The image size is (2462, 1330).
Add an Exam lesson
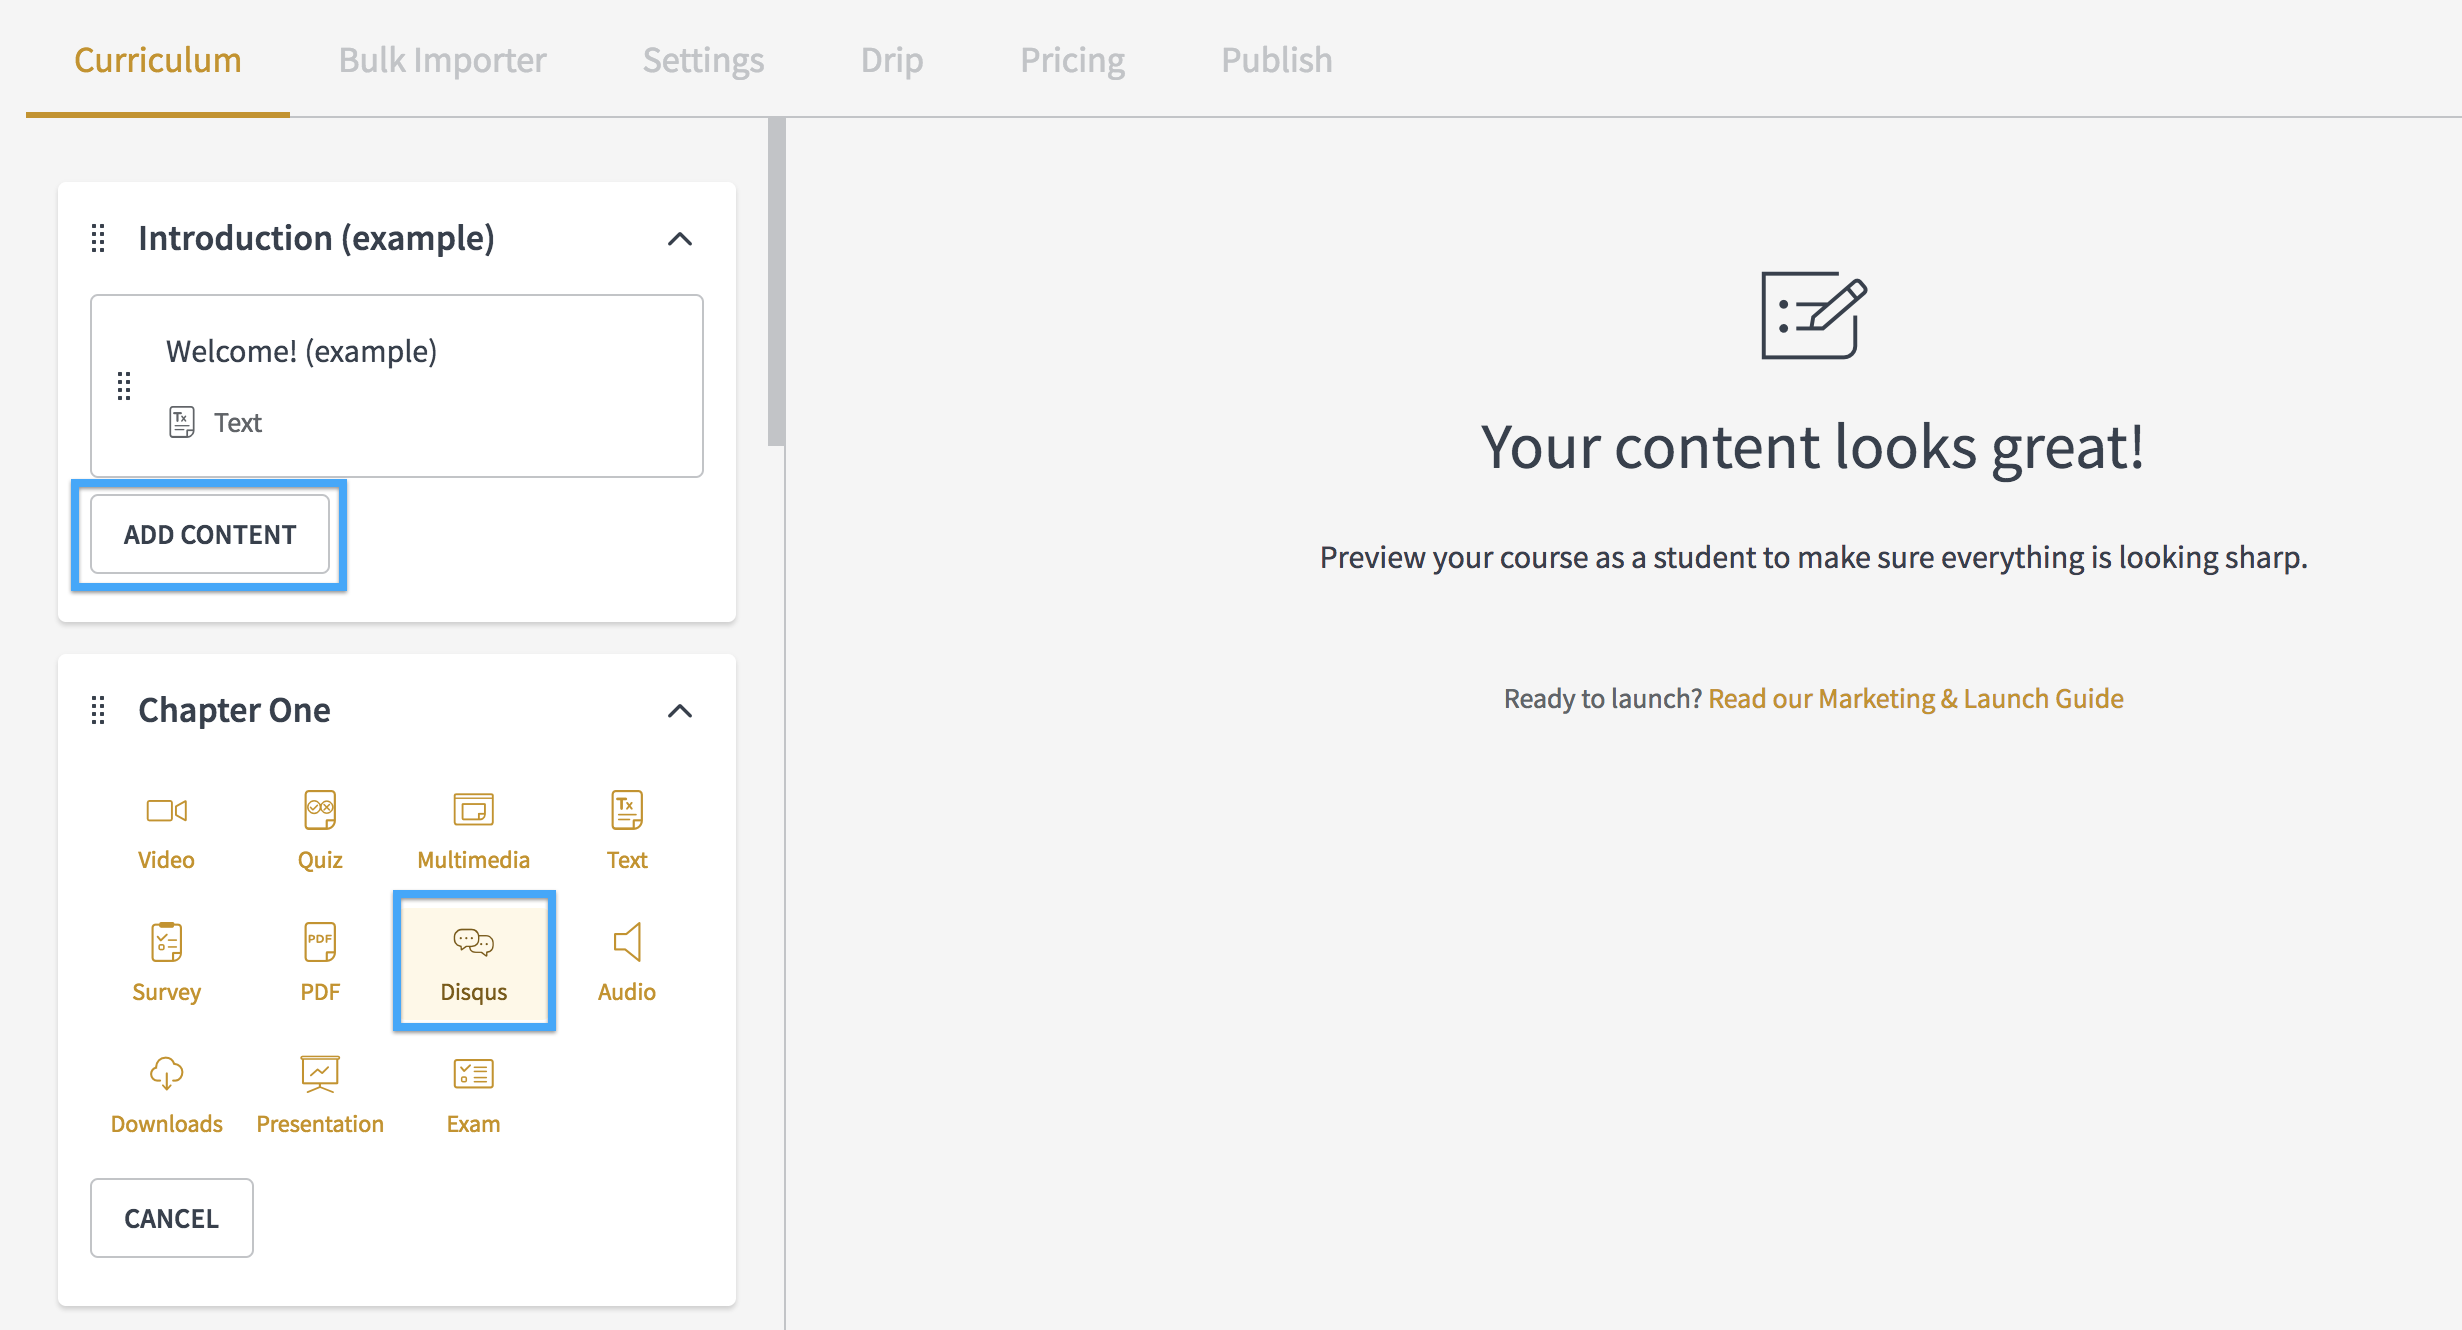pyautogui.click(x=473, y=1094)
